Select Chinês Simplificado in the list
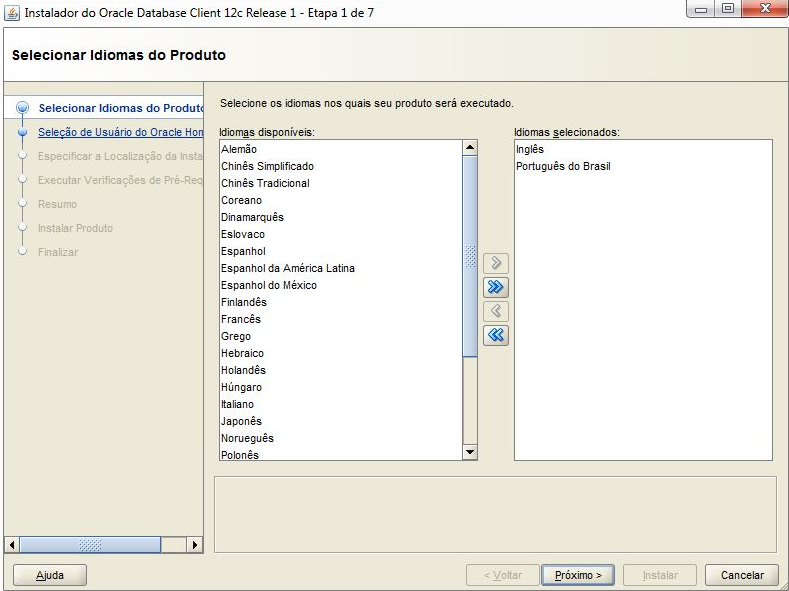Image resolution: width=789 pixels, height=591 pixels. (x=341, y=166)
